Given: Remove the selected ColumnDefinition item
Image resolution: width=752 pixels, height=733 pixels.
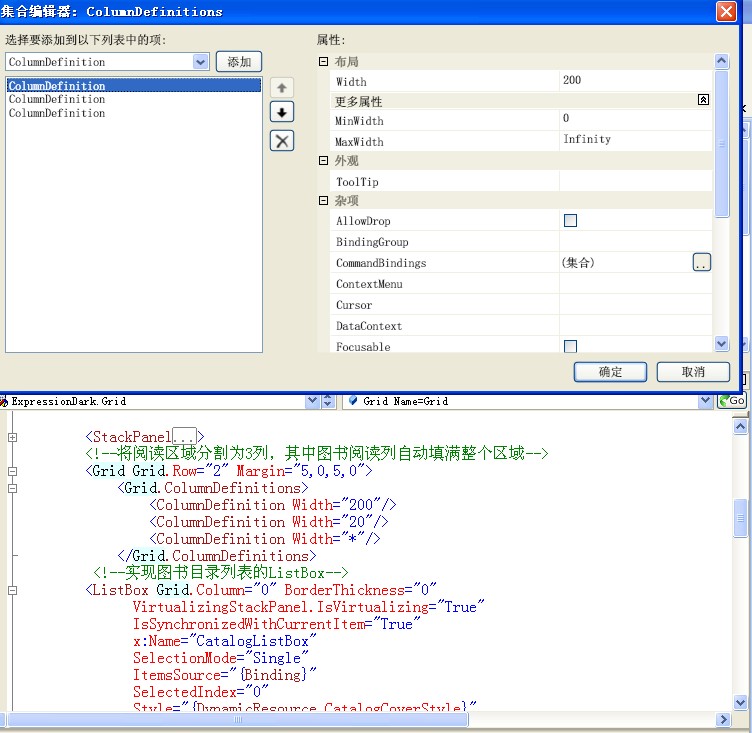Looking at the screenshot, I should (282, 141).
